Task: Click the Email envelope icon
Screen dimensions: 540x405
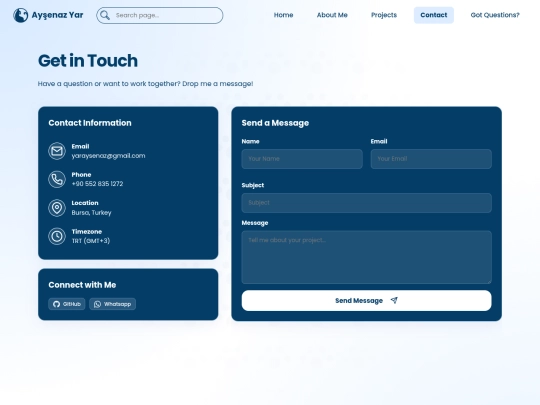Action: 57,151
